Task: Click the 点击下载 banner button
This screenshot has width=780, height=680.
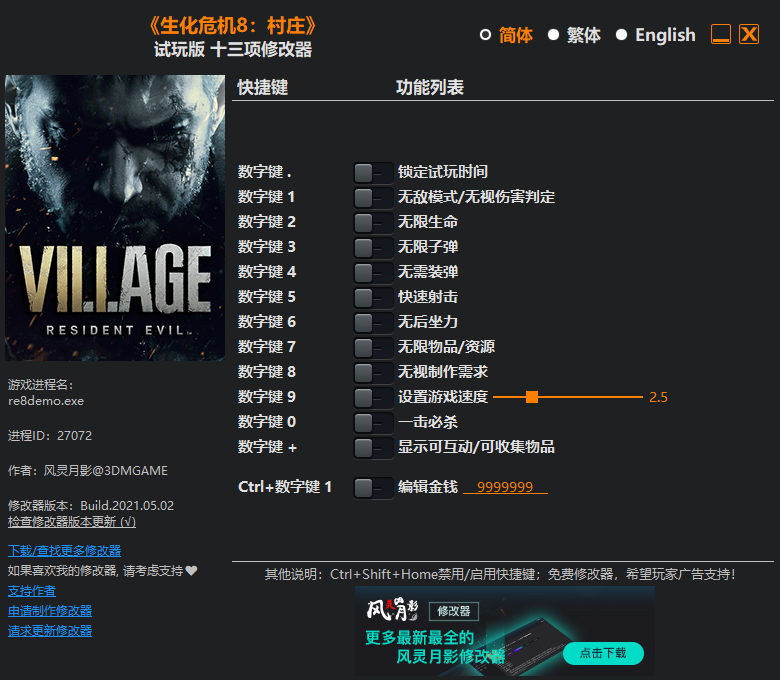Action: pos(602,653)
